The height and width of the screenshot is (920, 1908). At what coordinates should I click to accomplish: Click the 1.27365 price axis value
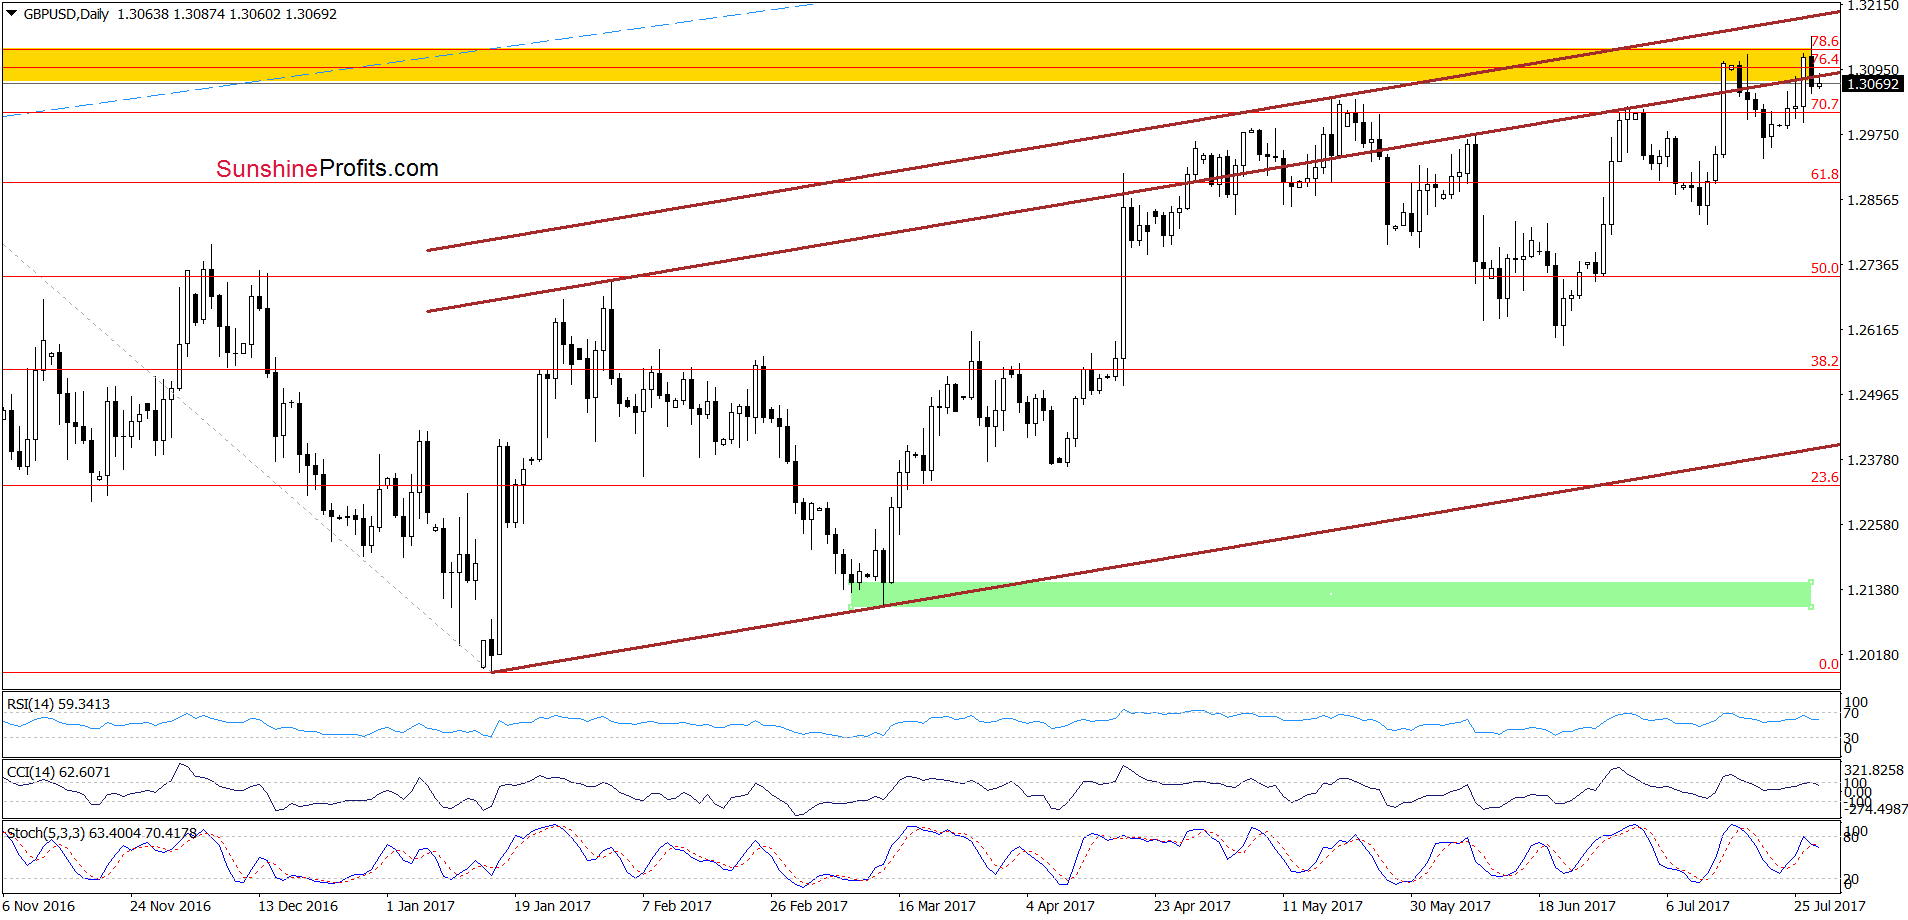(x=1872, y=265)
